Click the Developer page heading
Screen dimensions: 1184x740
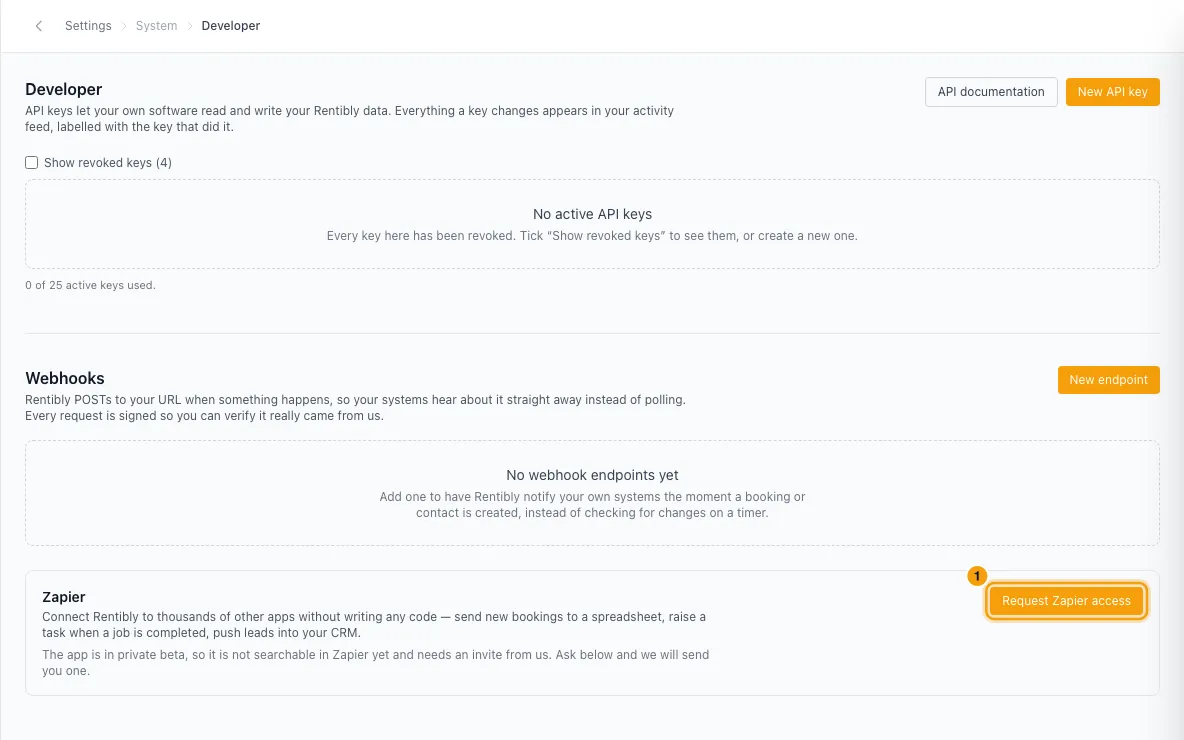tap(63, 89)
